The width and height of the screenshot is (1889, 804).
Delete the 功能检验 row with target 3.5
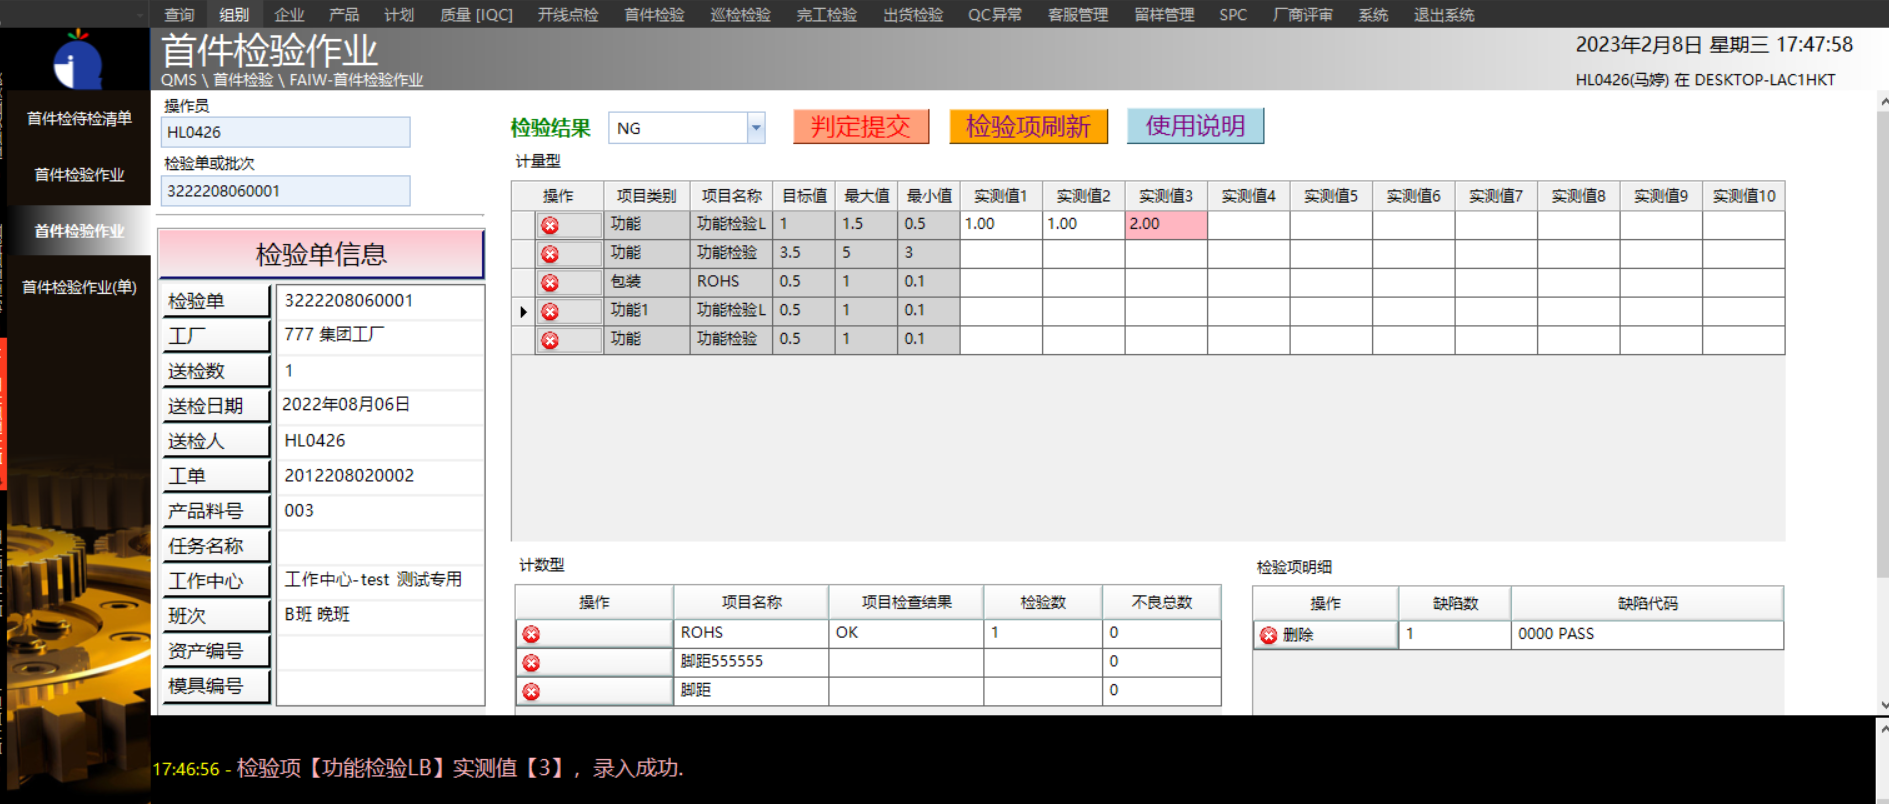click(550, 254)
